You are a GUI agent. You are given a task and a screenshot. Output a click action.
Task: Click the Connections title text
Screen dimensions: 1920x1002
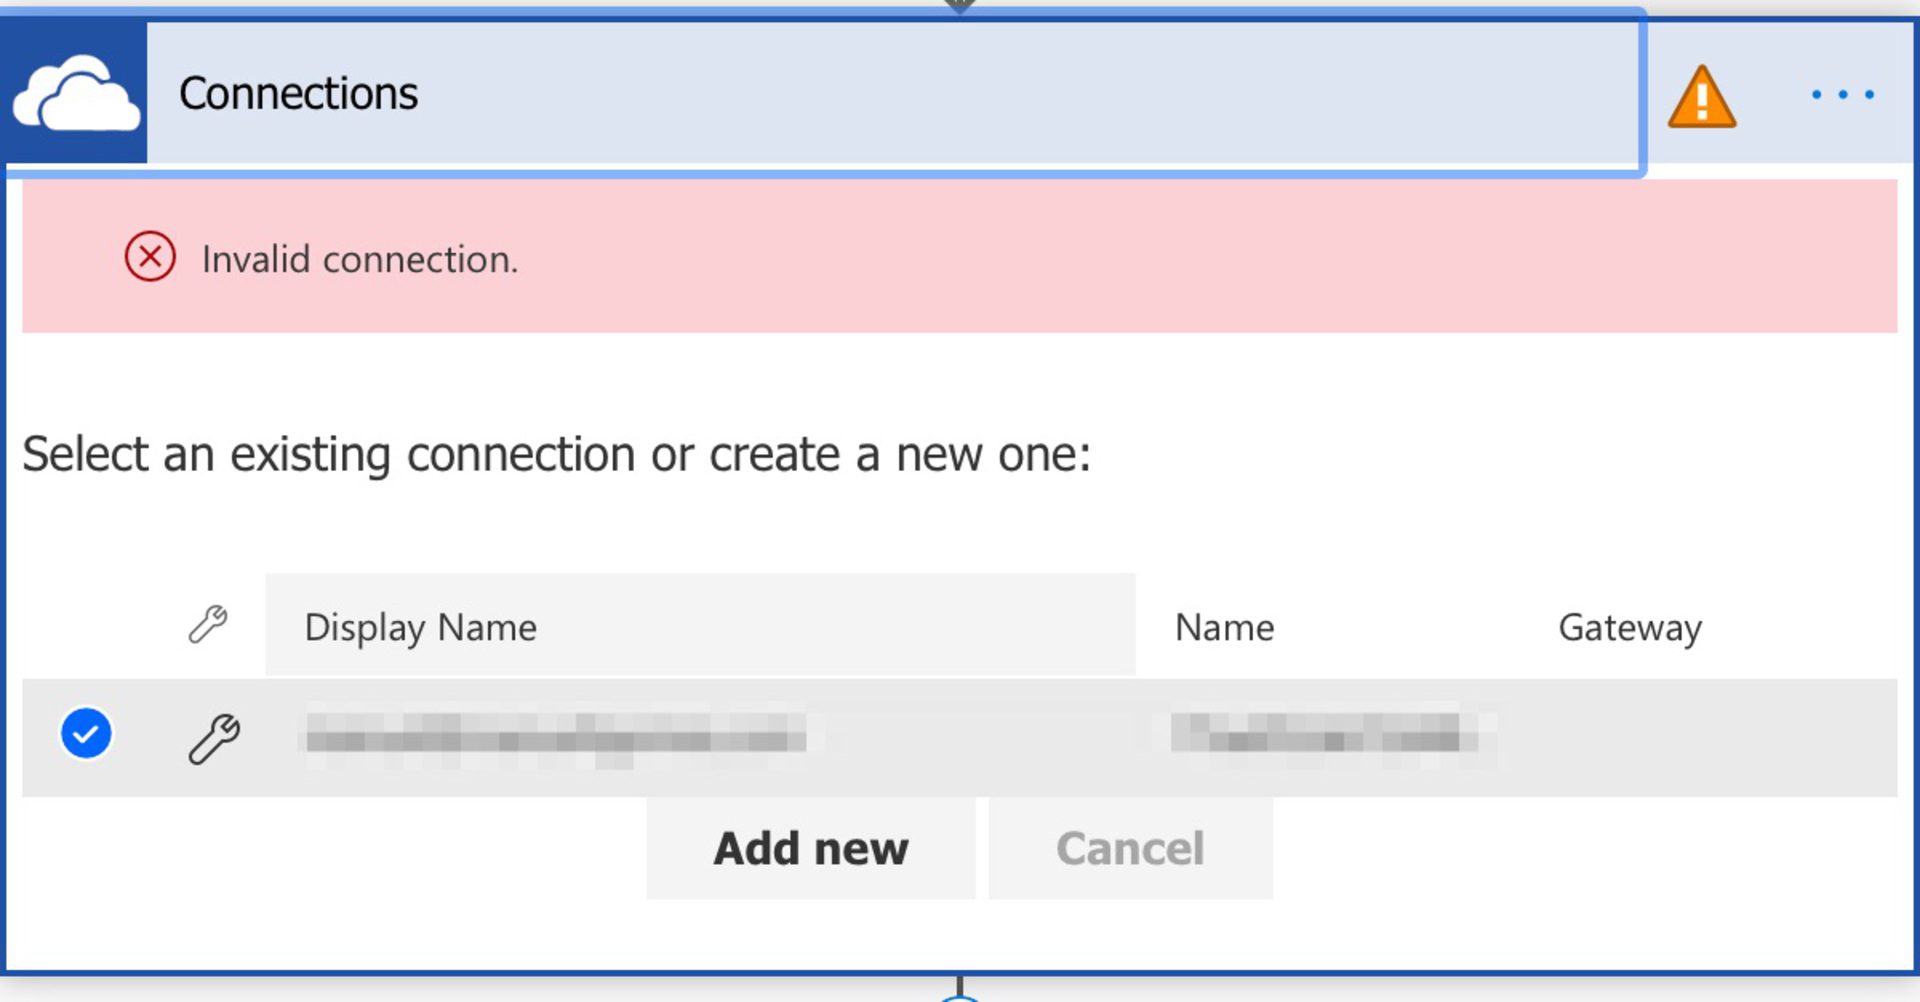[297, 92]
